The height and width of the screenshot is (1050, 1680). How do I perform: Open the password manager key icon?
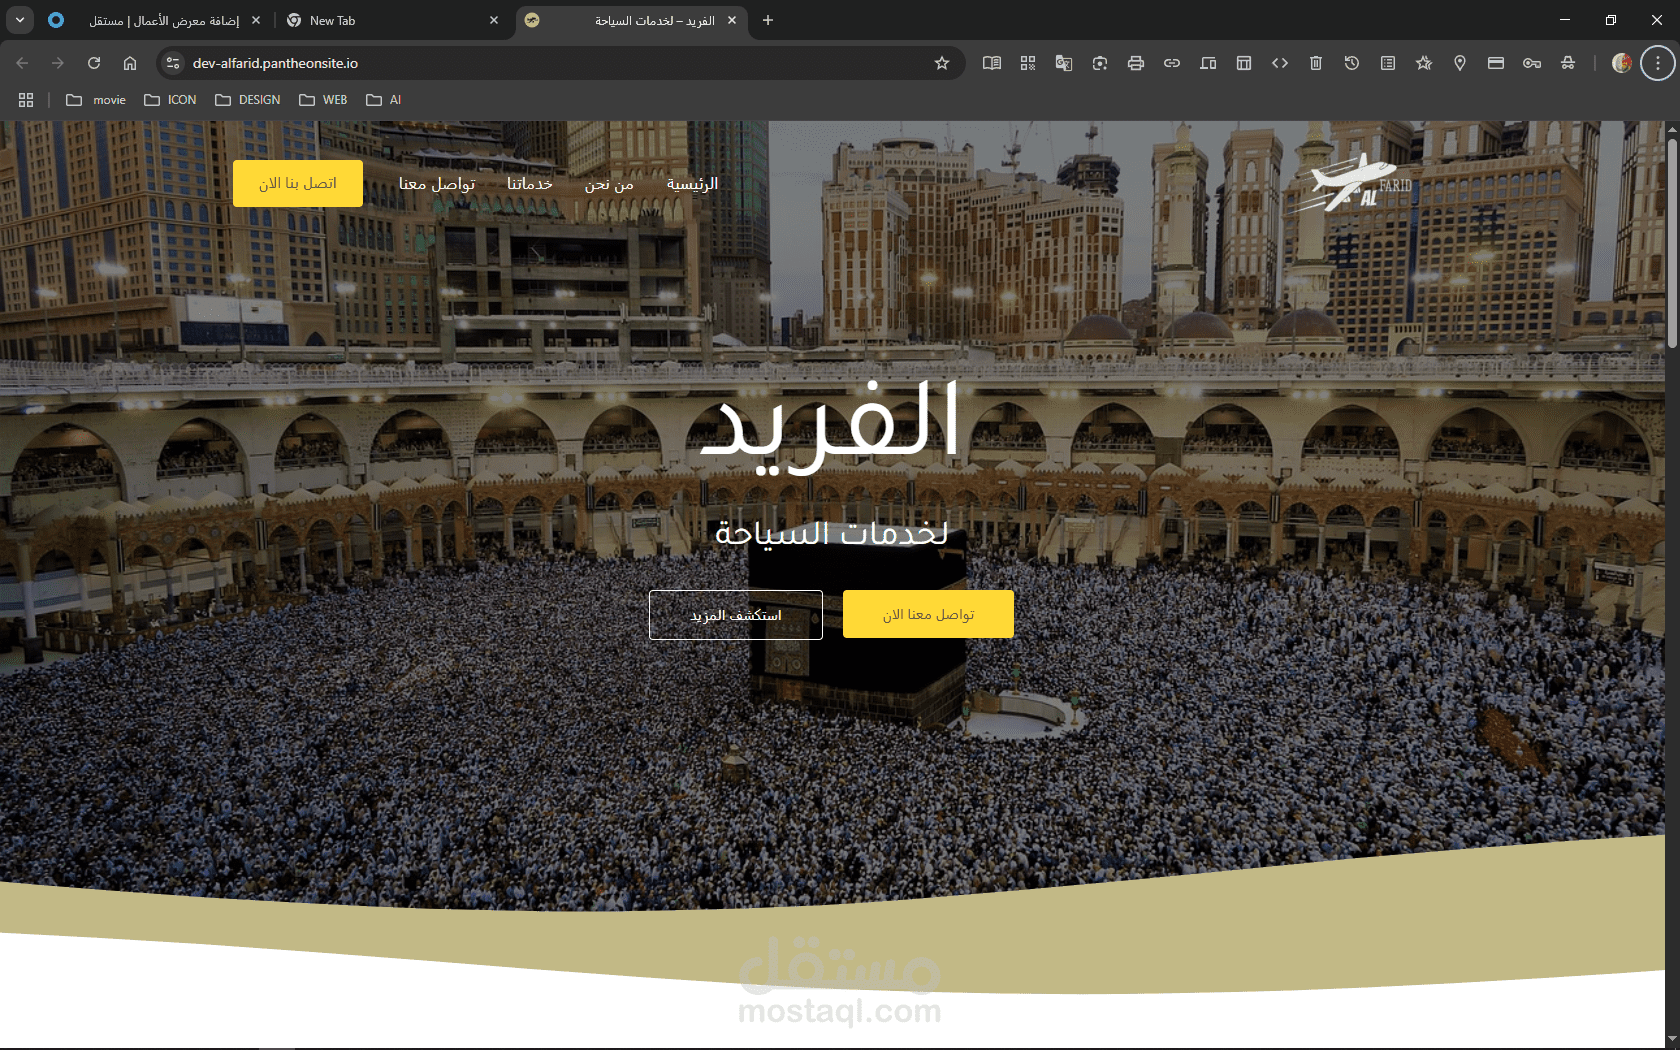coord(1531,63)
